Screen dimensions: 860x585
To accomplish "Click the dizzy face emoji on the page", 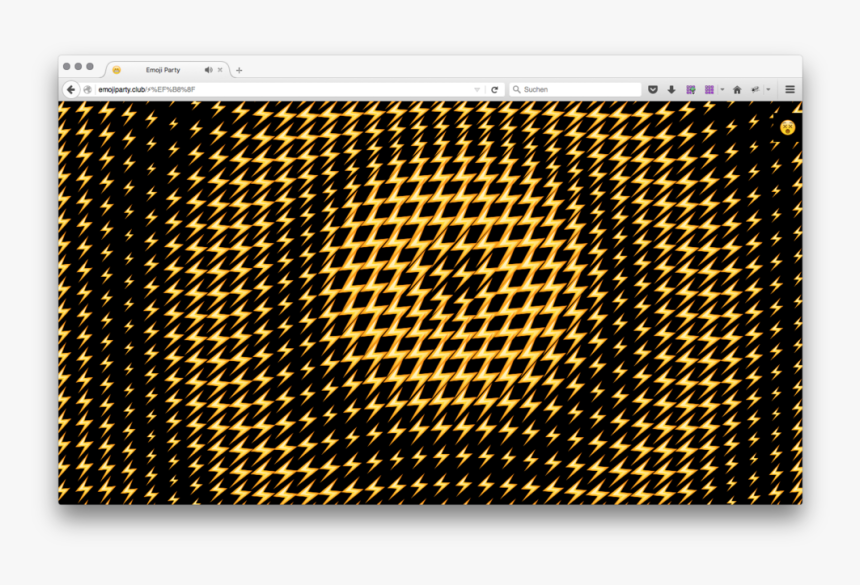I will click(788, 127).
